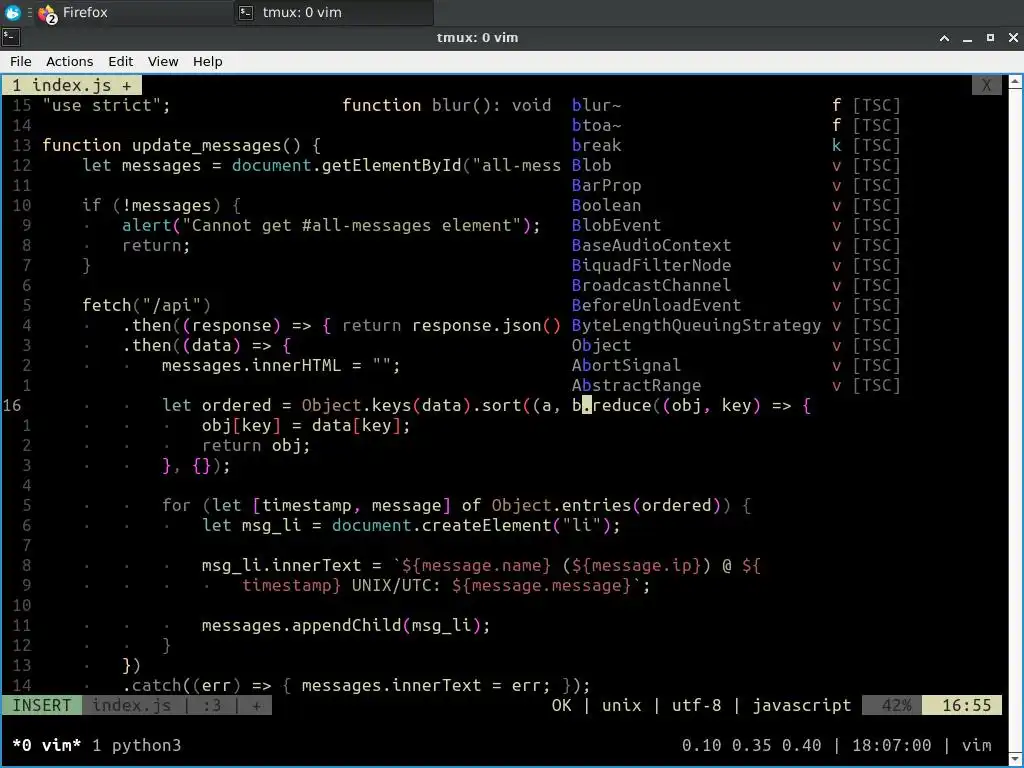Select the btoa~ completion entry
1024x768 pixels.
click(x=735, y=125)
